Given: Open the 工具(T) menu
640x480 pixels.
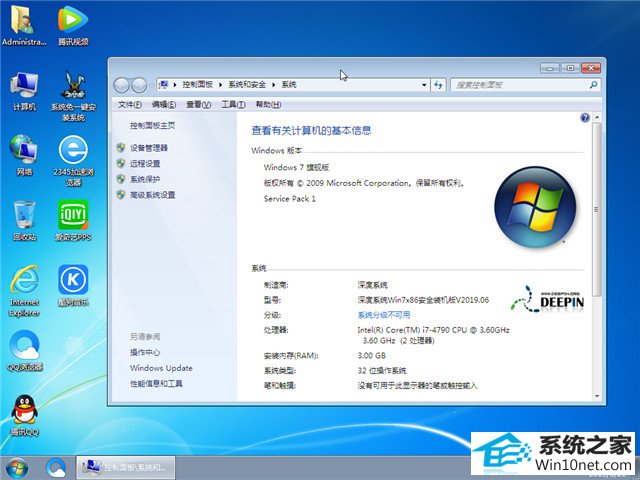Looking at the screenshot, I should pyautogui.click(x=233, y=104).
